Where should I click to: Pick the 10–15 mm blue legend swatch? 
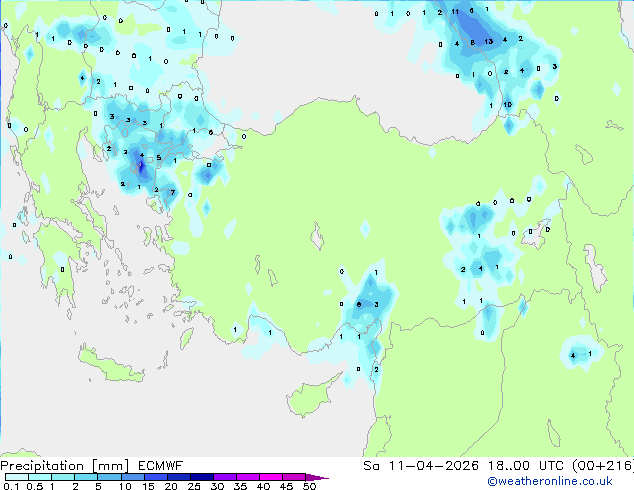[x=132, y=477]
